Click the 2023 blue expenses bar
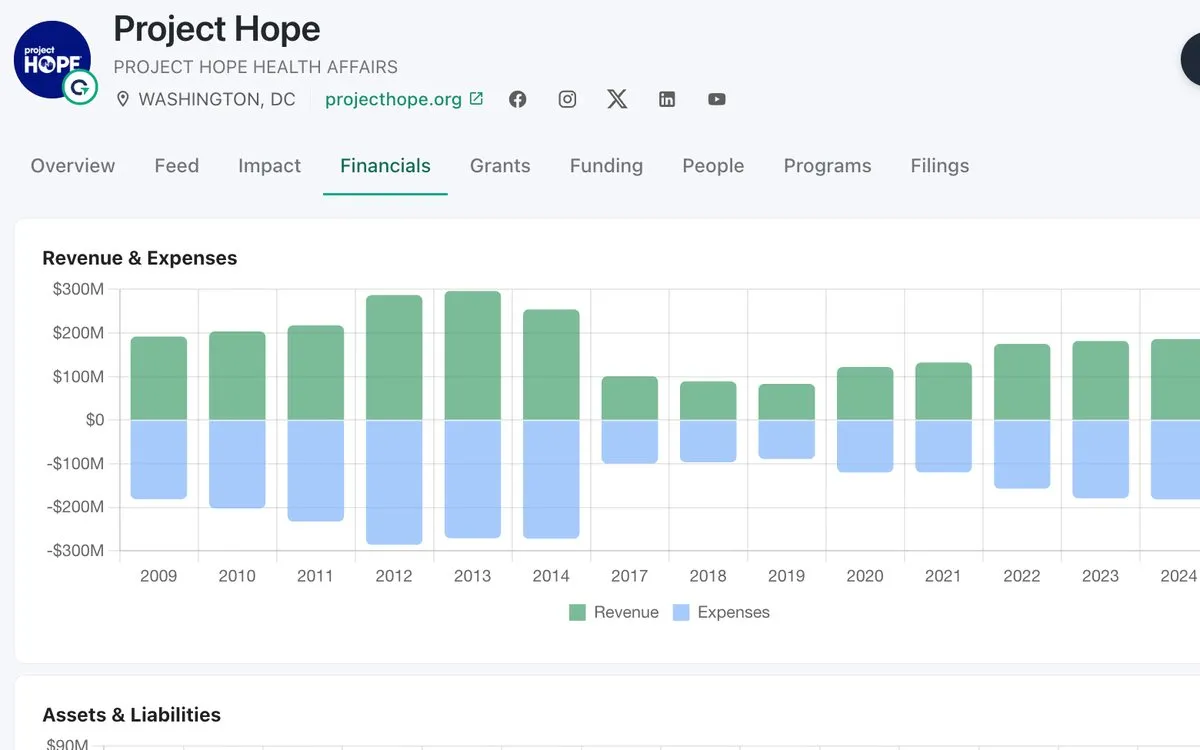Screen dimensions: 1200x750 pos(1101,459)
